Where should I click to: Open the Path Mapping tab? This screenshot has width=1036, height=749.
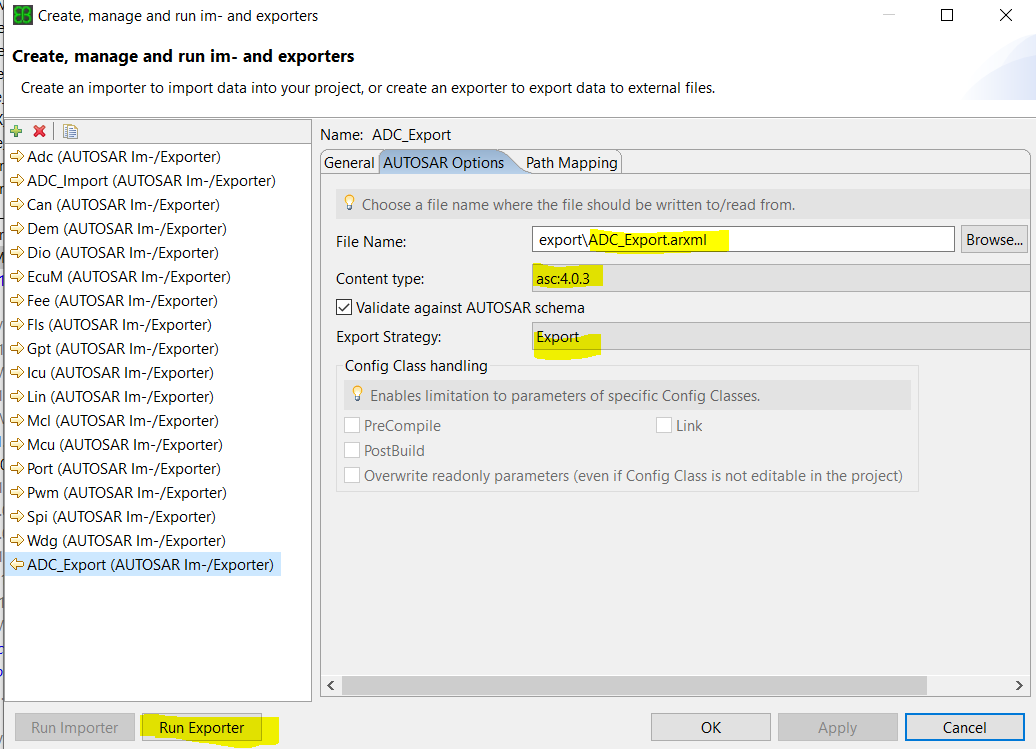pyautogui.click(x=572, y=162)
